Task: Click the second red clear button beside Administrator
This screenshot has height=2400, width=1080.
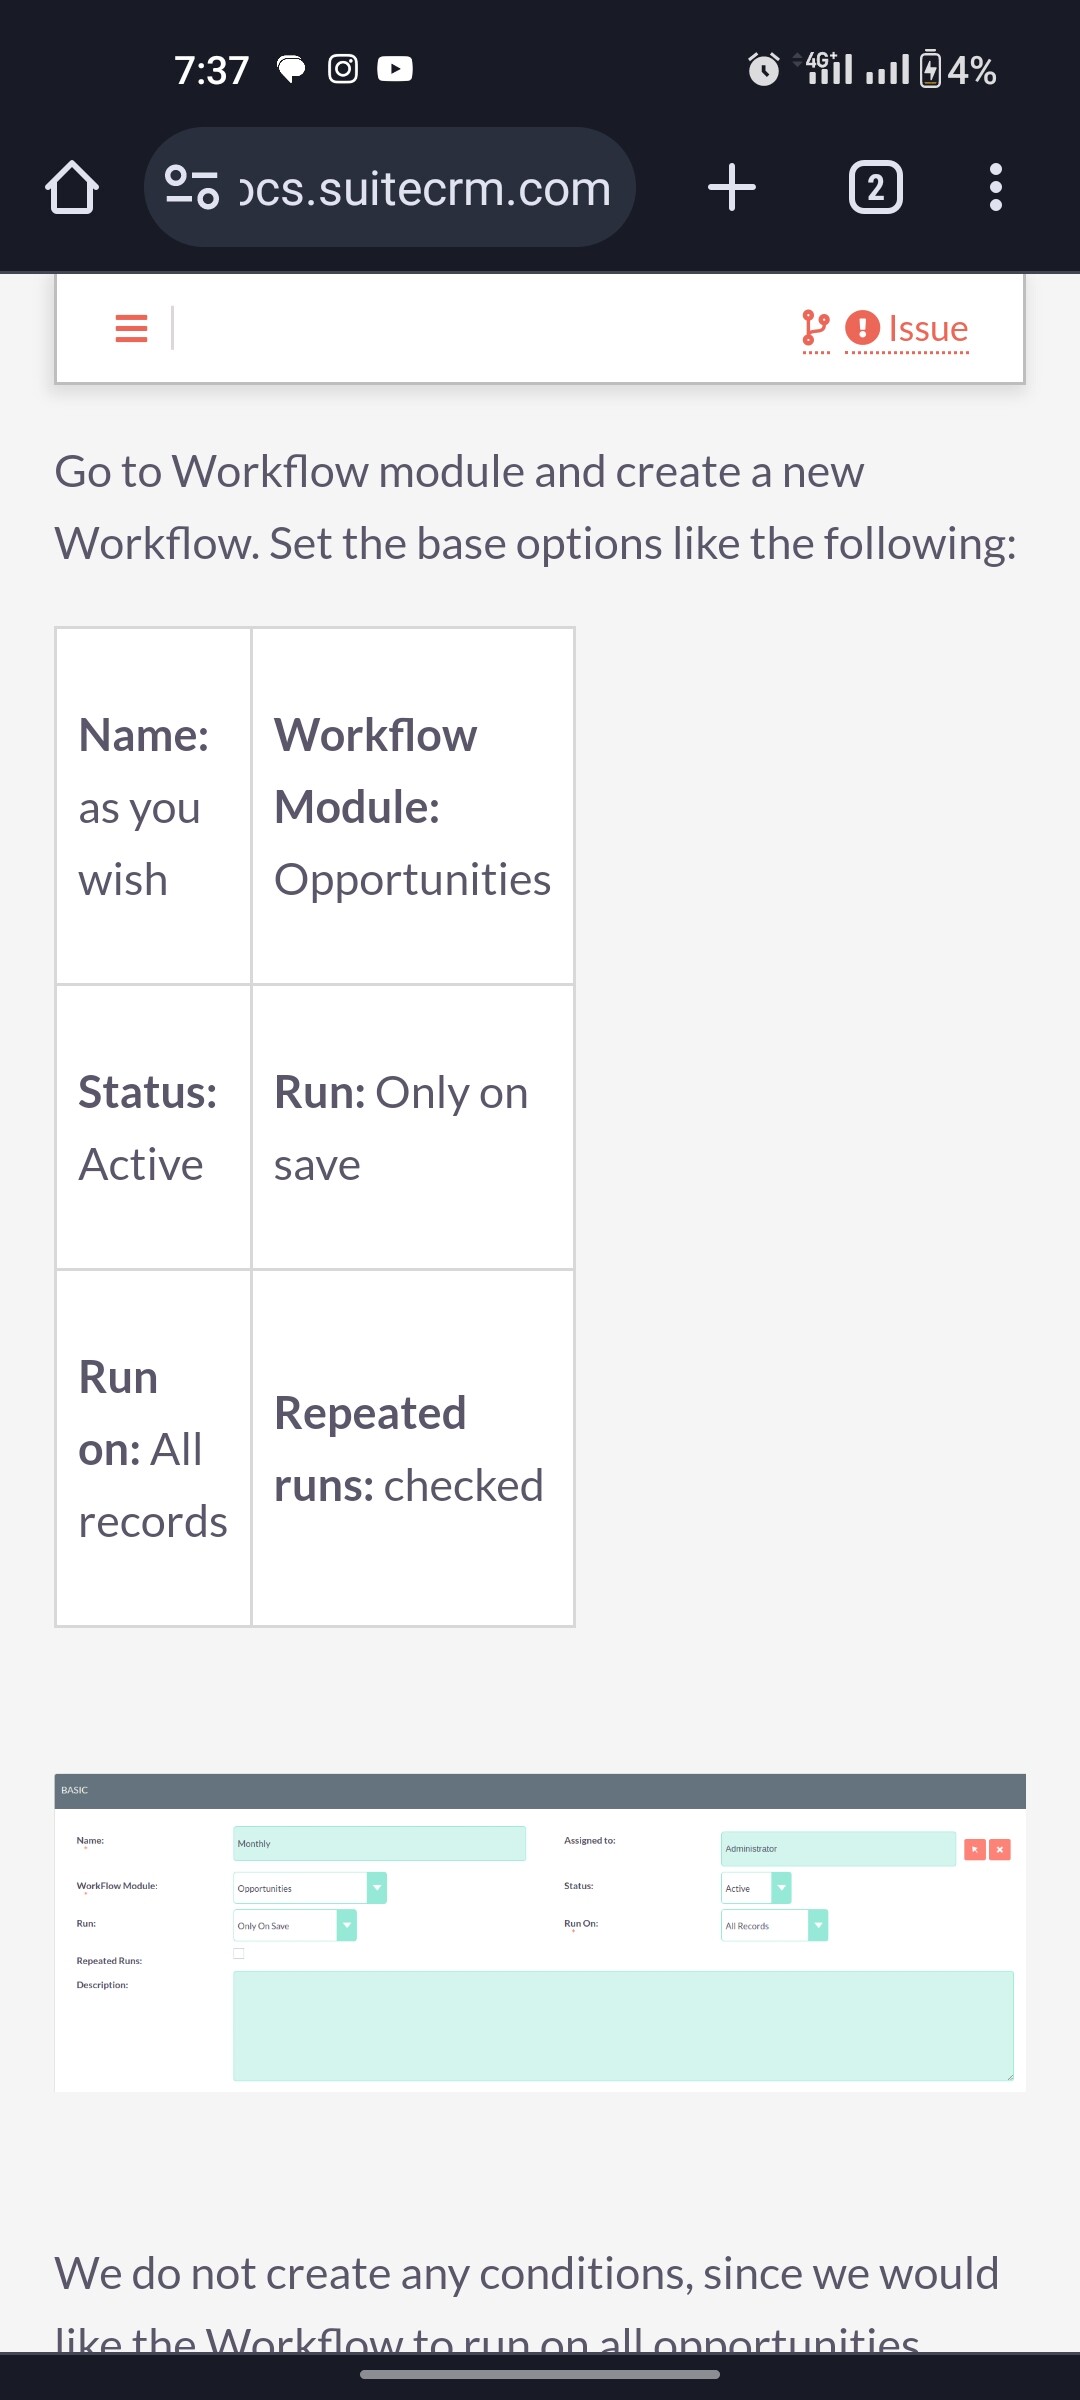Action: pyautogui.click(x=1000, y=1849)
